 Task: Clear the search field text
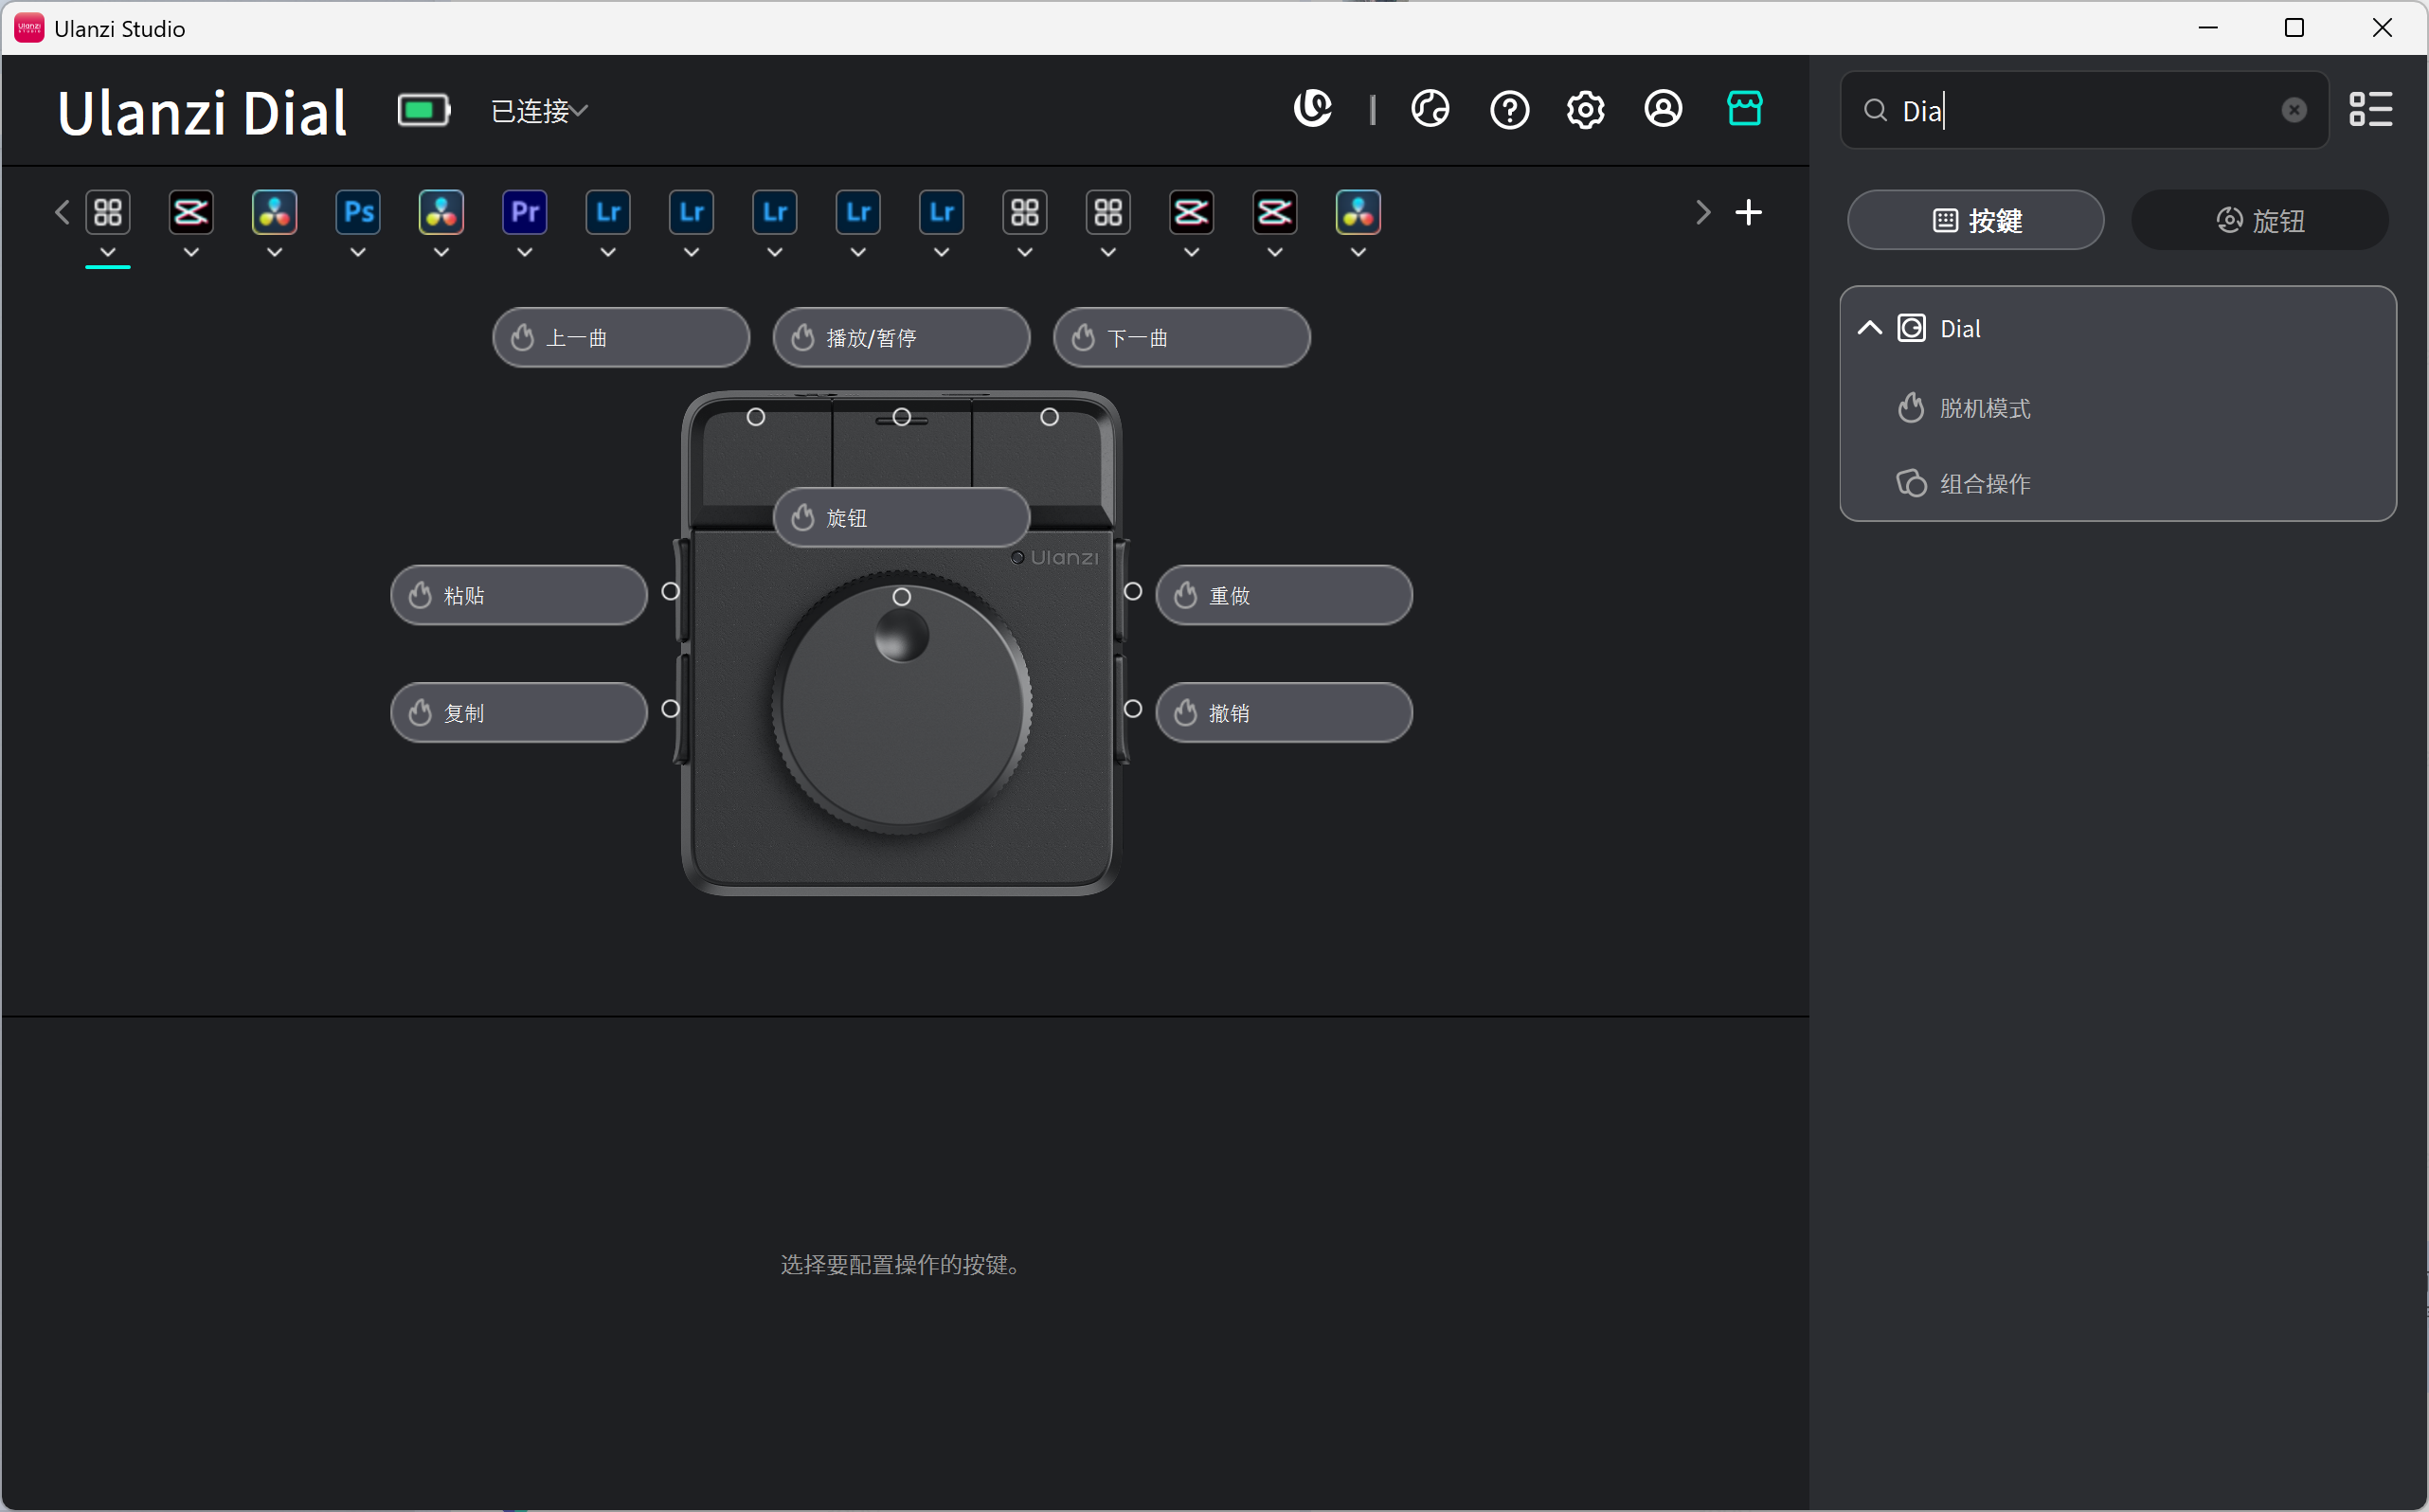[2294, 110]
